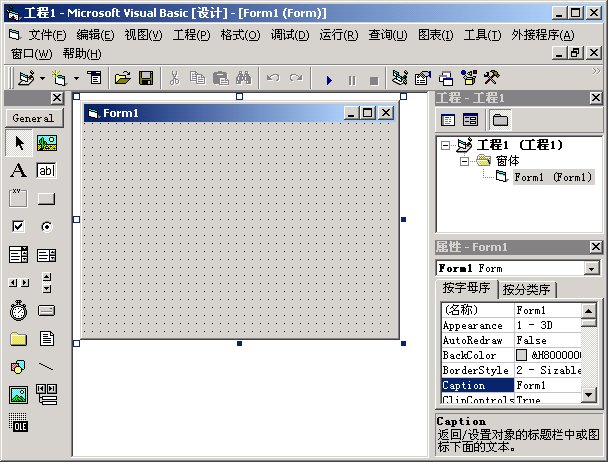Viewport: 608px width, 462px height.
Task: Open Project Explorer from toolbar
Action: (x=399, y=78)
